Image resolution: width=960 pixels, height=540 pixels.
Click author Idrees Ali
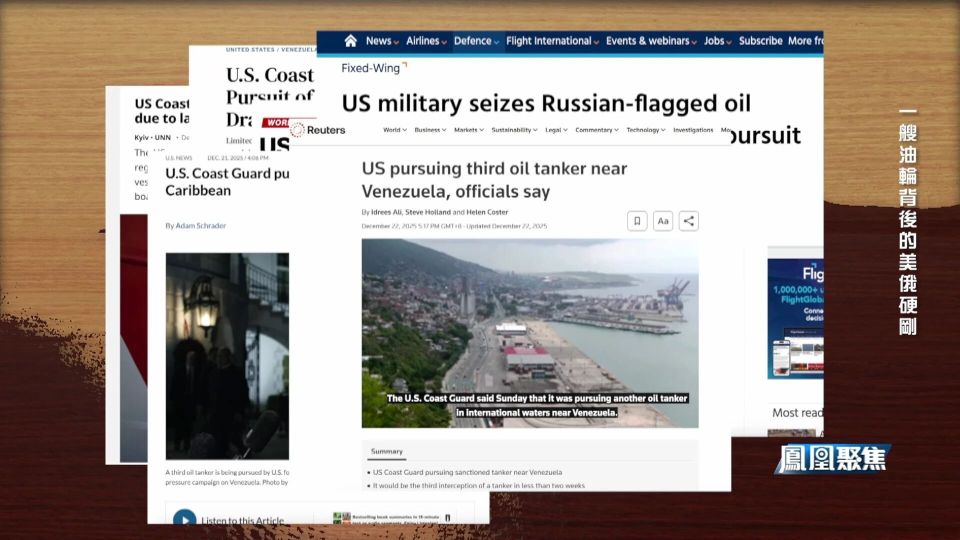coord(386,212)
